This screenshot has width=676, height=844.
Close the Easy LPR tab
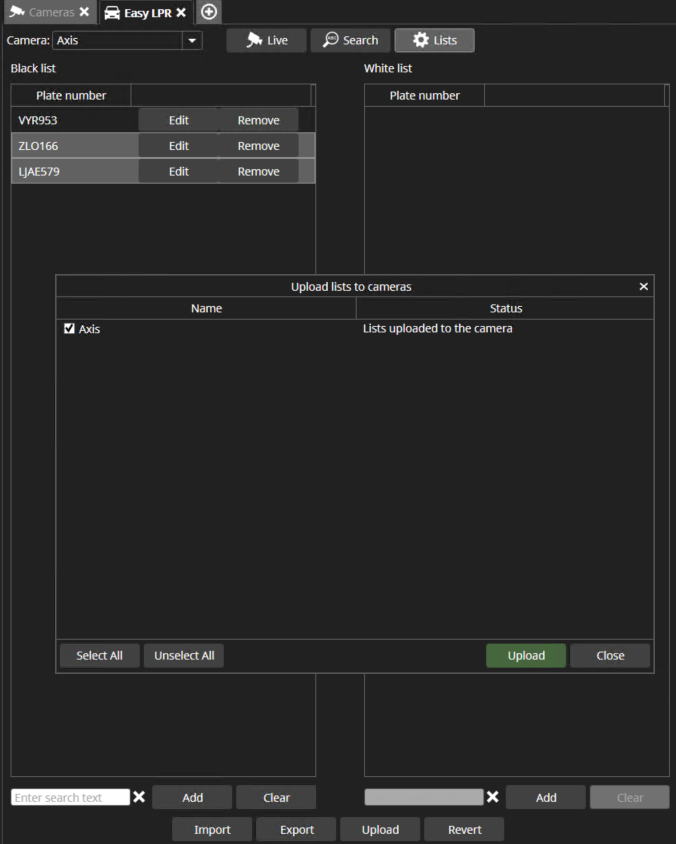click(x=181, y=13)
